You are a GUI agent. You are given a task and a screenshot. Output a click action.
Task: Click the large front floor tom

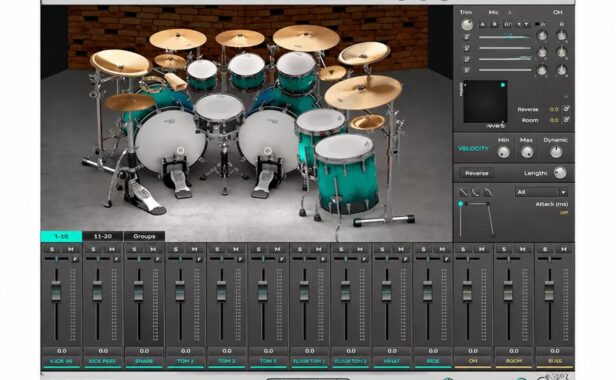coord(346,173)
